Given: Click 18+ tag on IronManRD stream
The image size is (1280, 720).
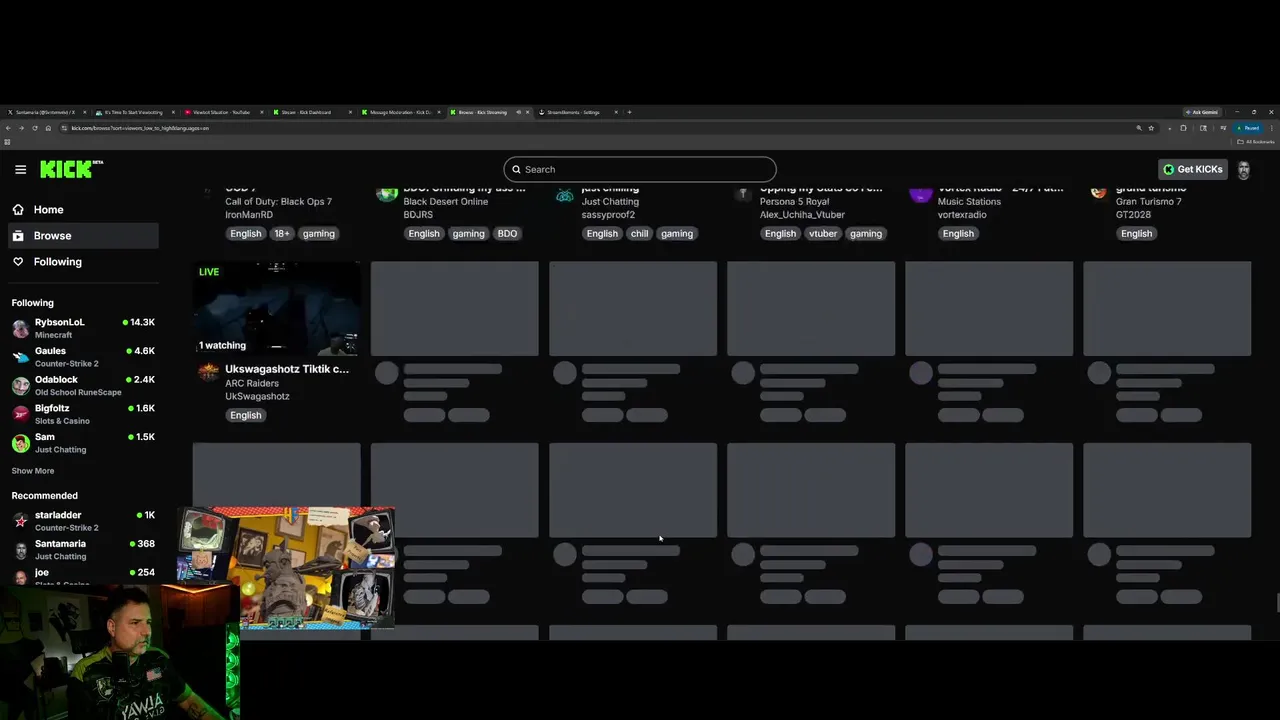Looking at the screenshot, I should [x=282, y=234].
